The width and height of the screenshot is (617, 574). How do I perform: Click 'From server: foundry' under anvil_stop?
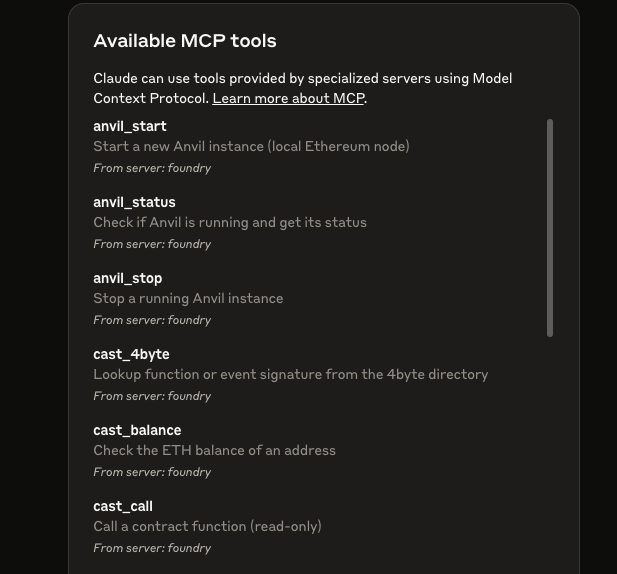click(152, 320)
